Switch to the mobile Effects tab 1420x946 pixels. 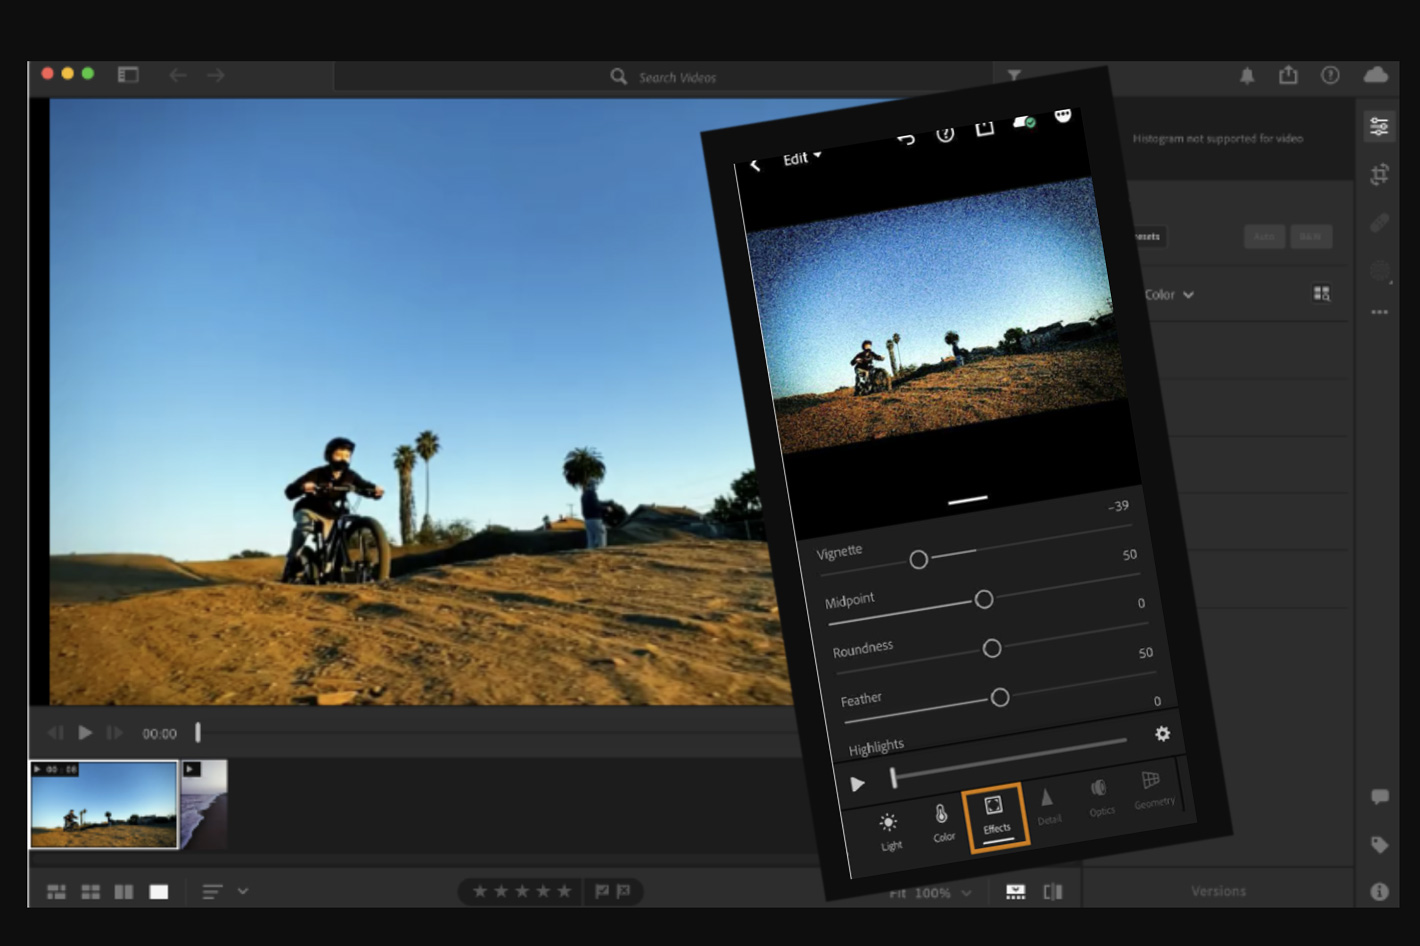[x=996, y=816]
